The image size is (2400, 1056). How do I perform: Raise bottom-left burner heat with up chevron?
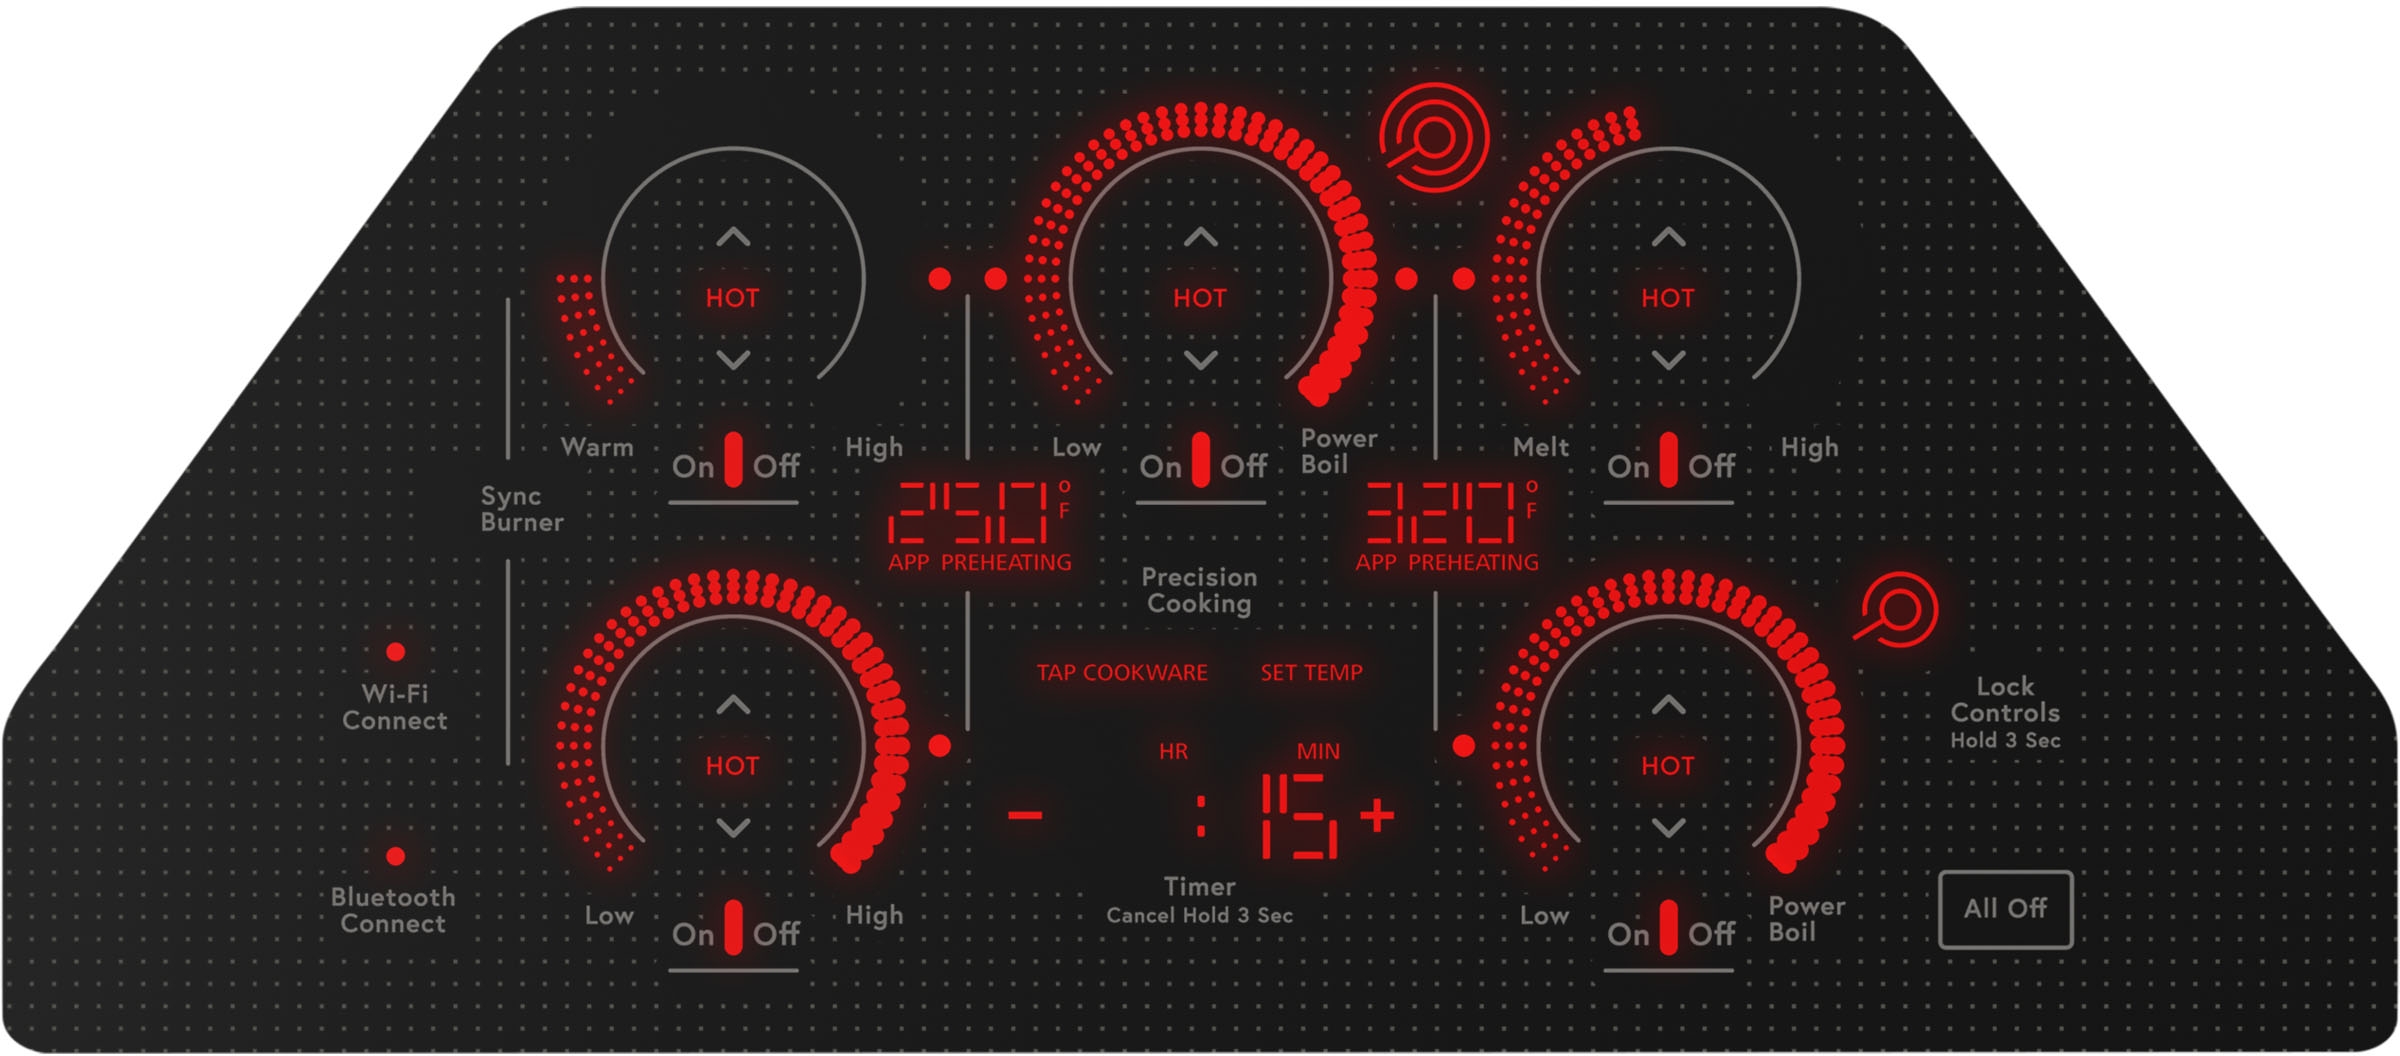733,705
